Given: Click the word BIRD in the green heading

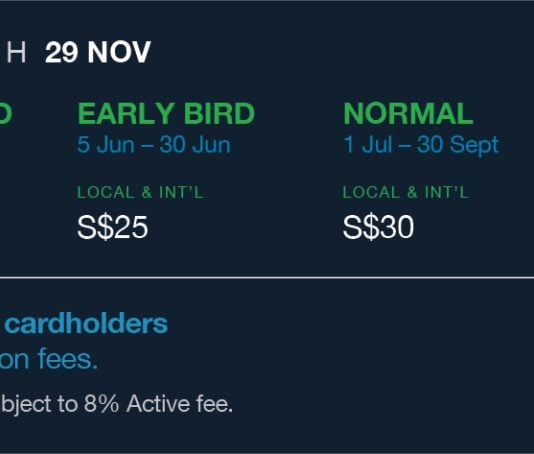Looking at the screenshot, I should (219, 113).
